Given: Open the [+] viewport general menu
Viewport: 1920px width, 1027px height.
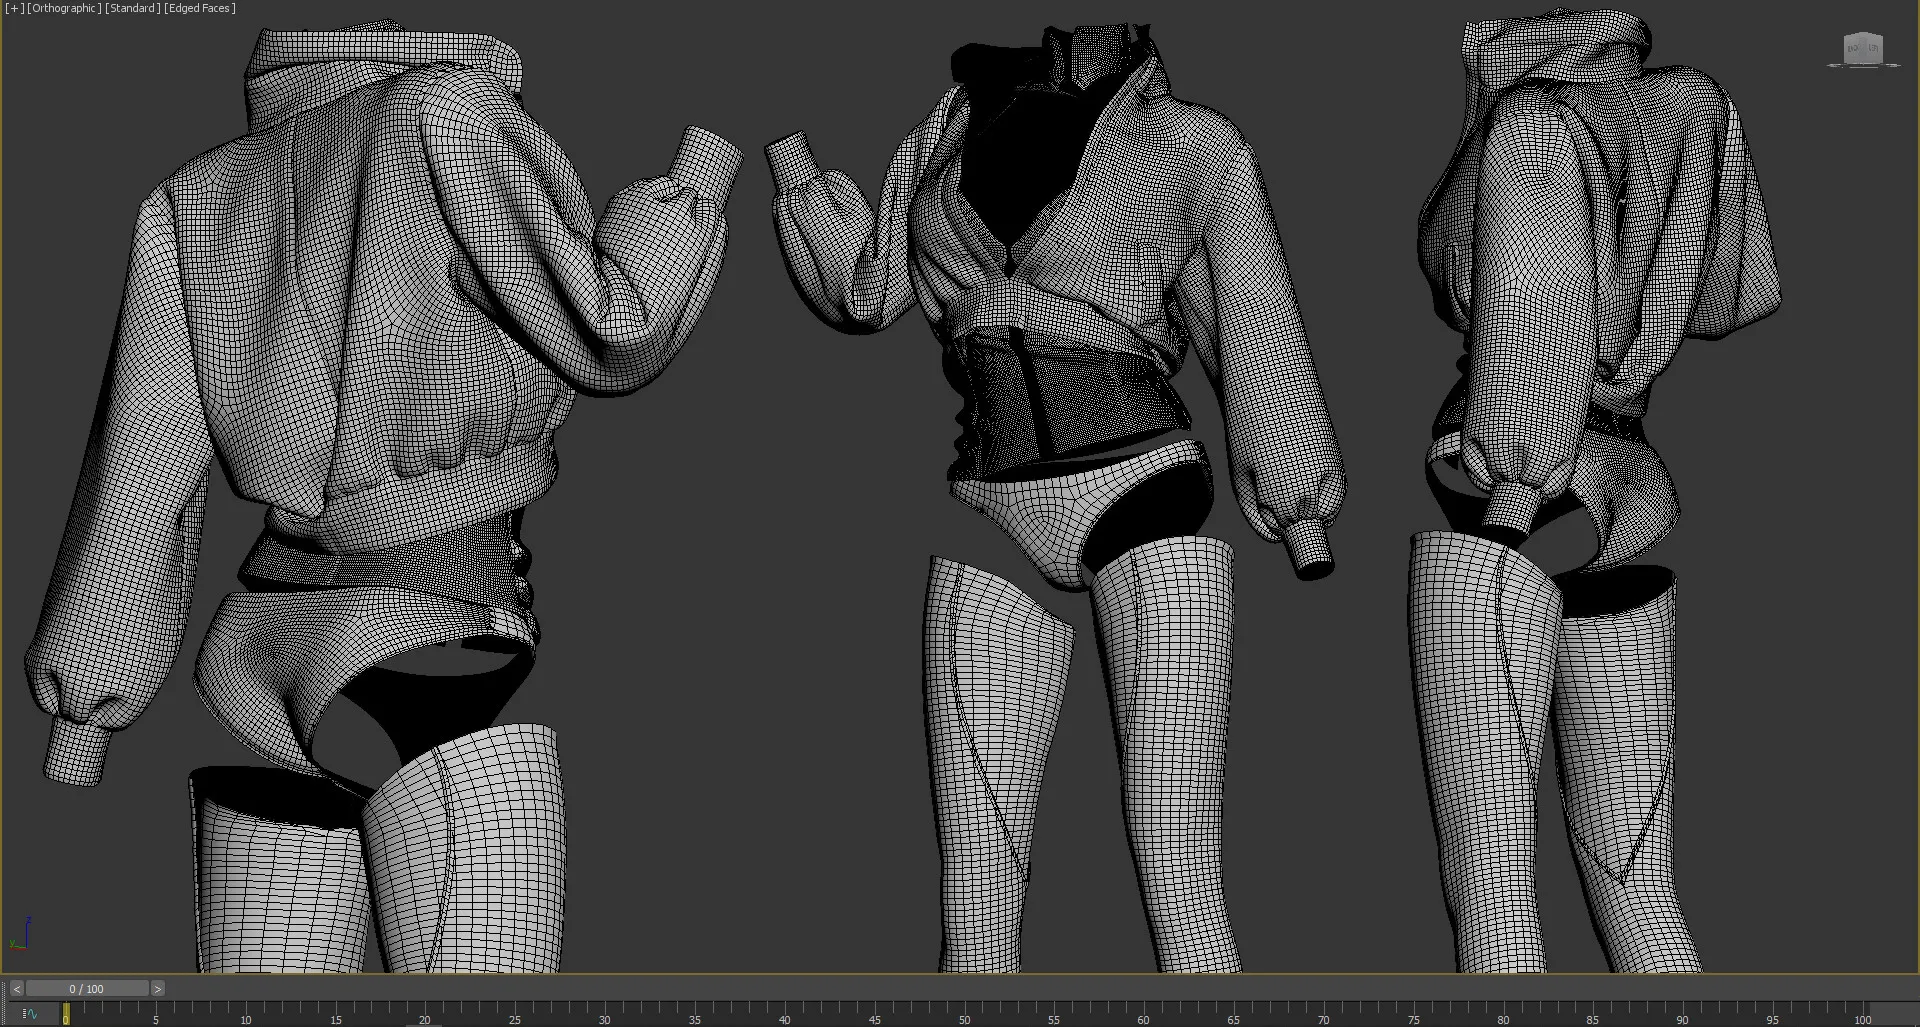Looking at the screenshot, I should click(x=14, y=8).
